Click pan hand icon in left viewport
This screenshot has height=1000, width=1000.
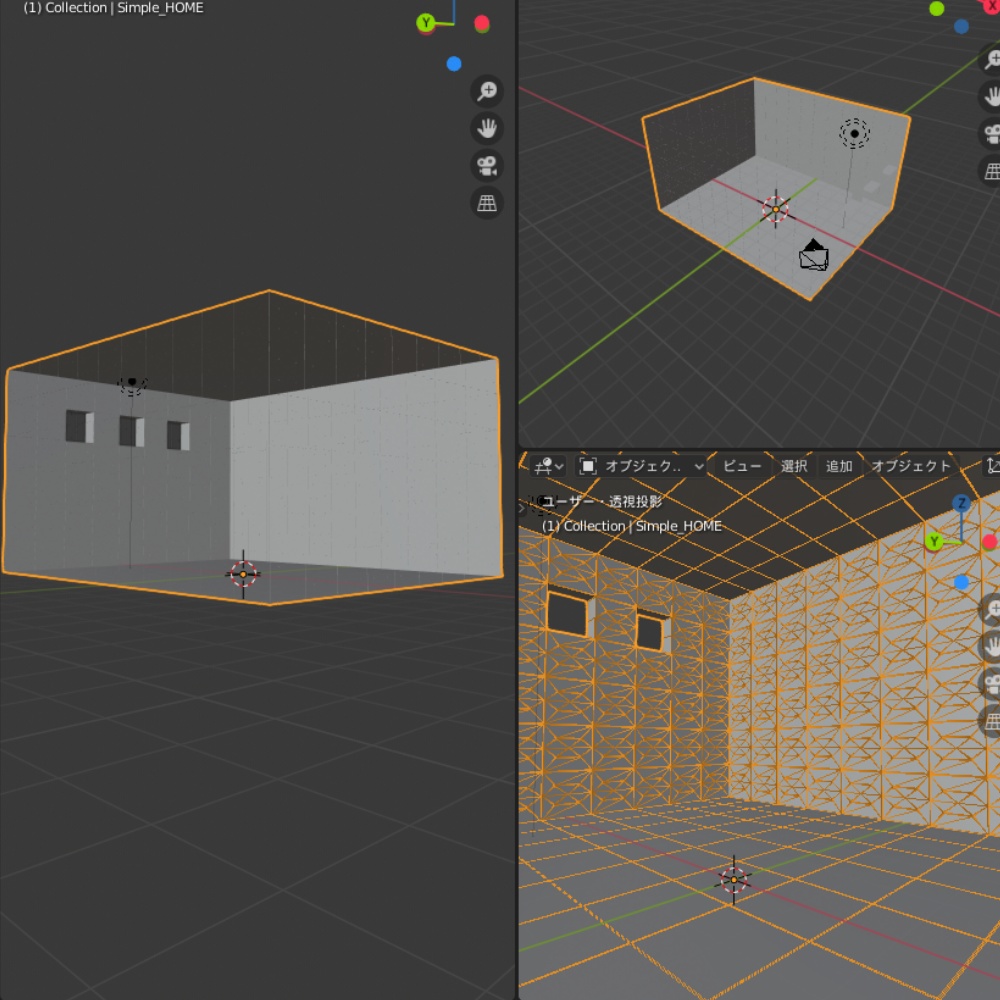click(x=487, y=128)
